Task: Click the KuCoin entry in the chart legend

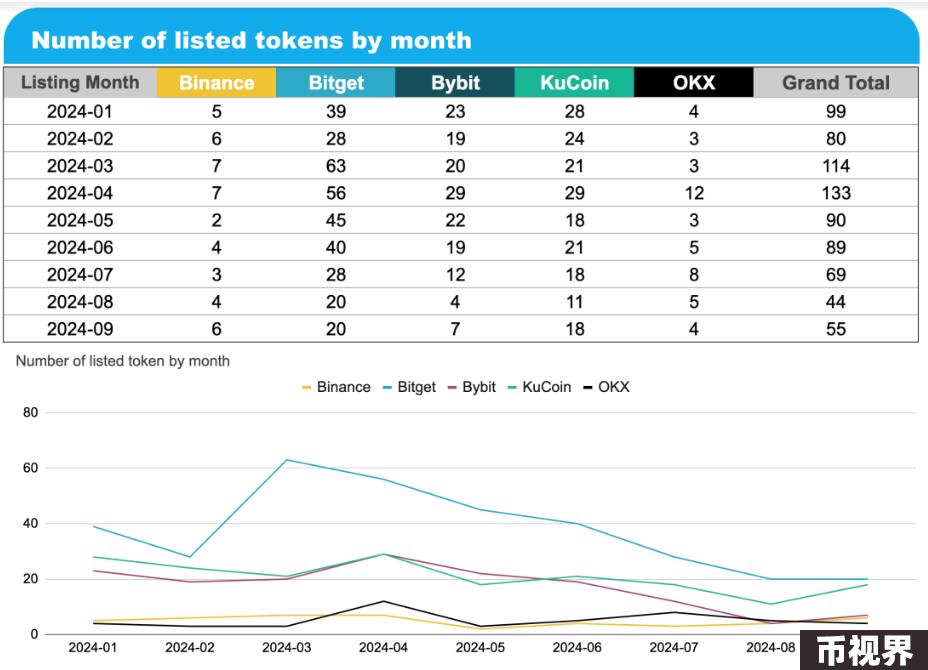Action: [540, 387]
